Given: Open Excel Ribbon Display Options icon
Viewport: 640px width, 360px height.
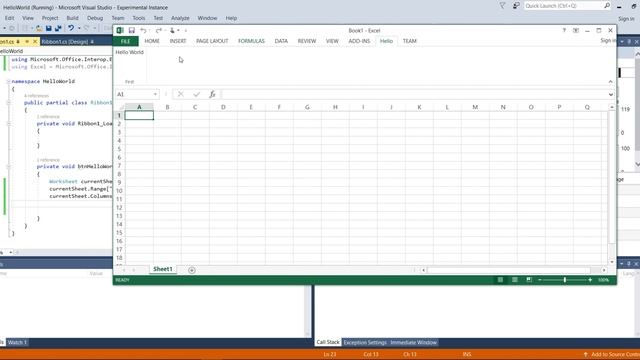Looking at the screenshot, I should [576, 30].
